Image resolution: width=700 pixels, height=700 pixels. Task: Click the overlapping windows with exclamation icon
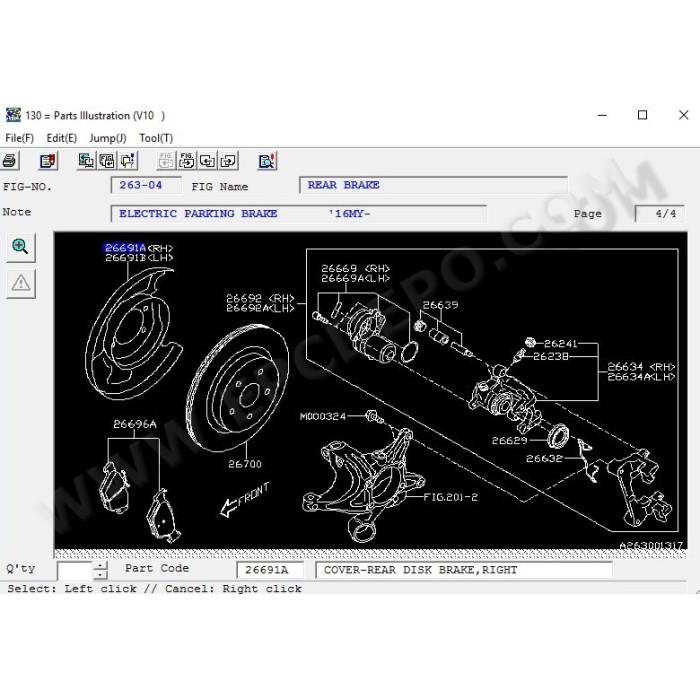point(128,161)
